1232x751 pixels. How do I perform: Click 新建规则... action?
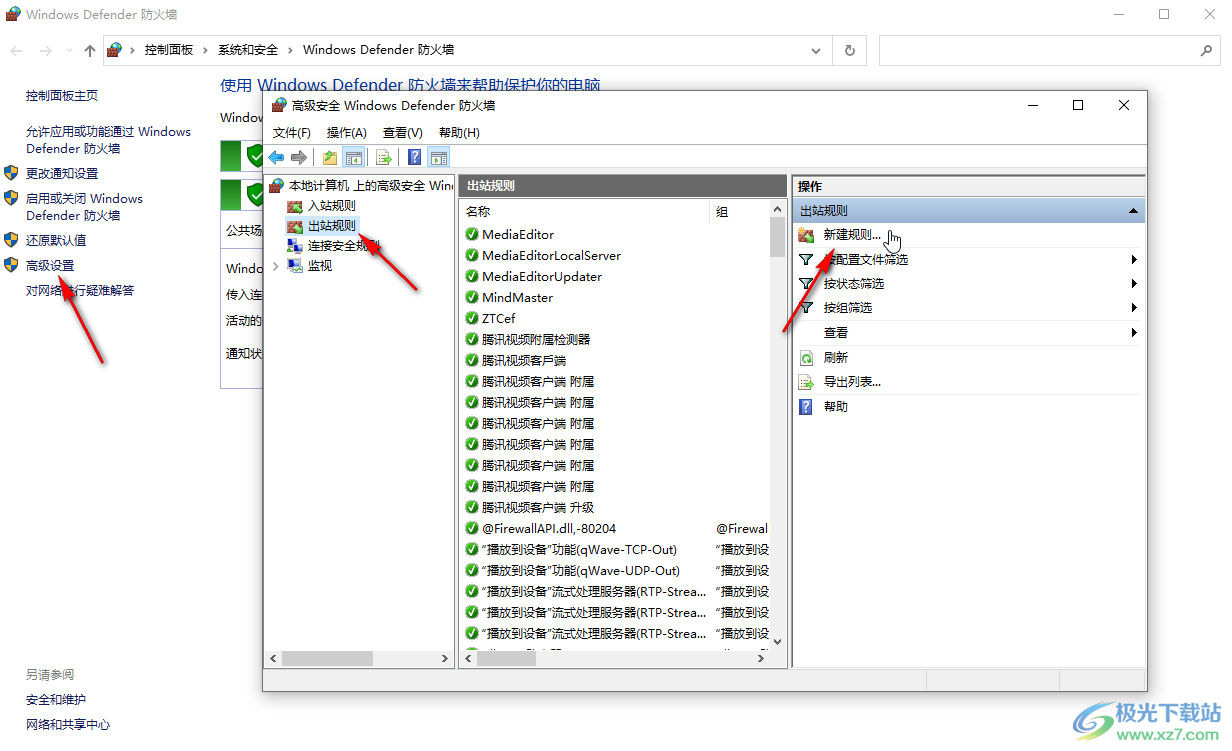[852, 235]
